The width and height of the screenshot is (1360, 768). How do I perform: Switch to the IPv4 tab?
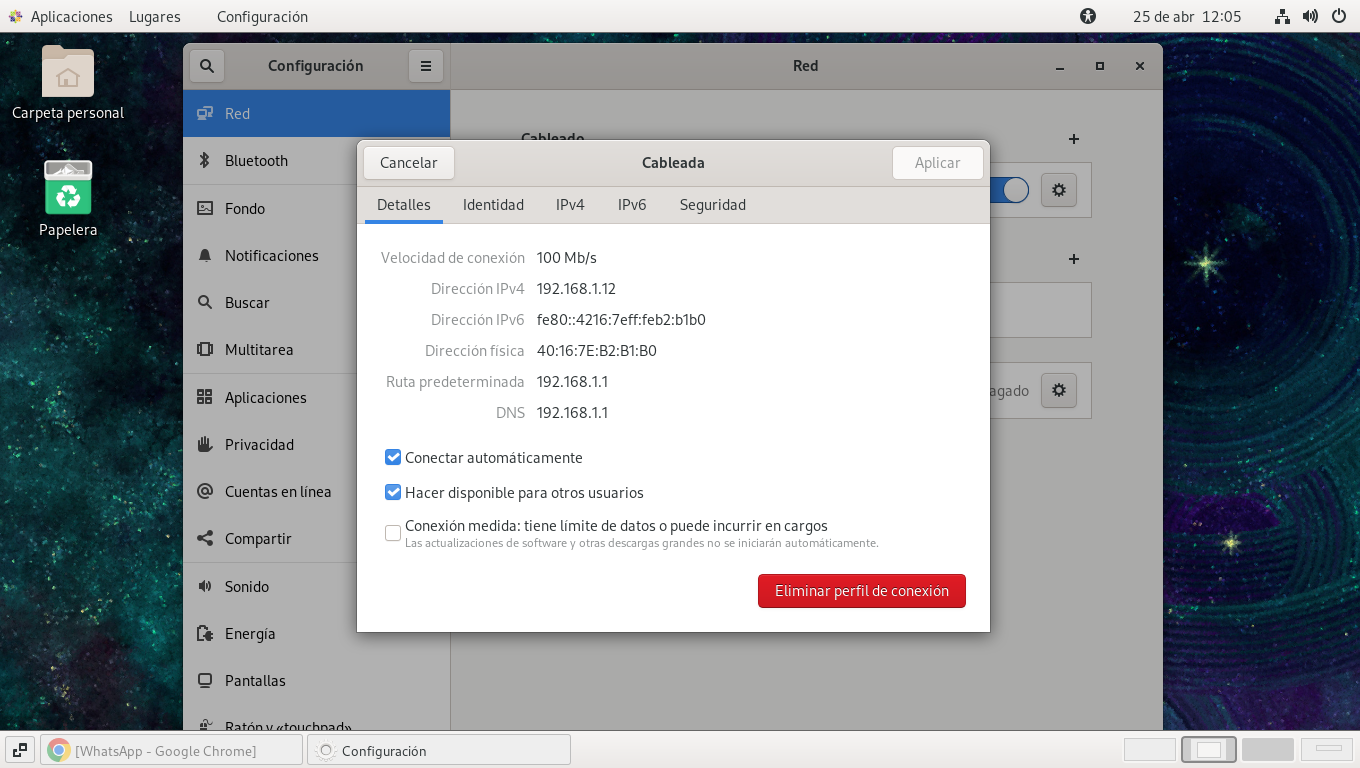tap(570, 205)
